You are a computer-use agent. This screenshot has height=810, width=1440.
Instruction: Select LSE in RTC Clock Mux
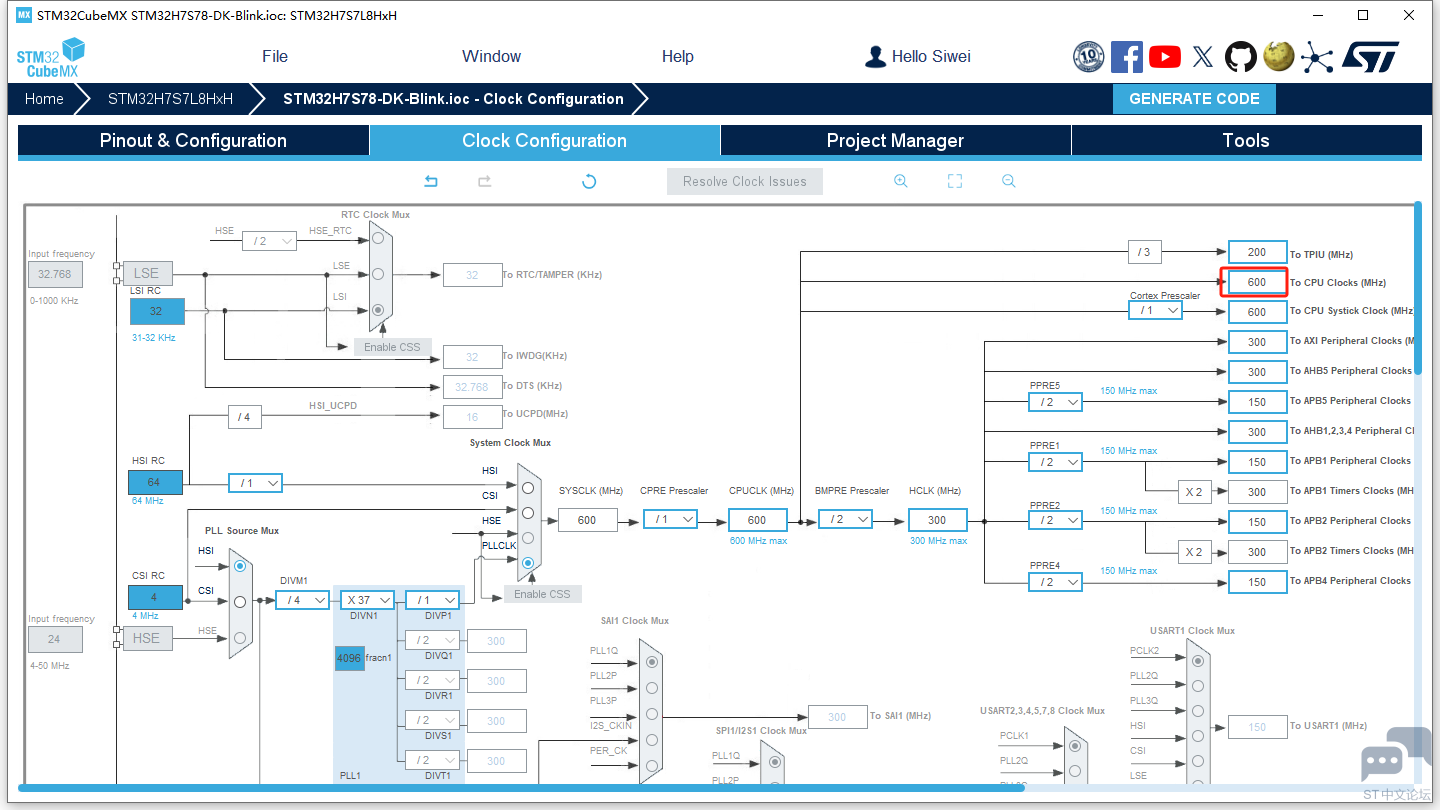378,273
